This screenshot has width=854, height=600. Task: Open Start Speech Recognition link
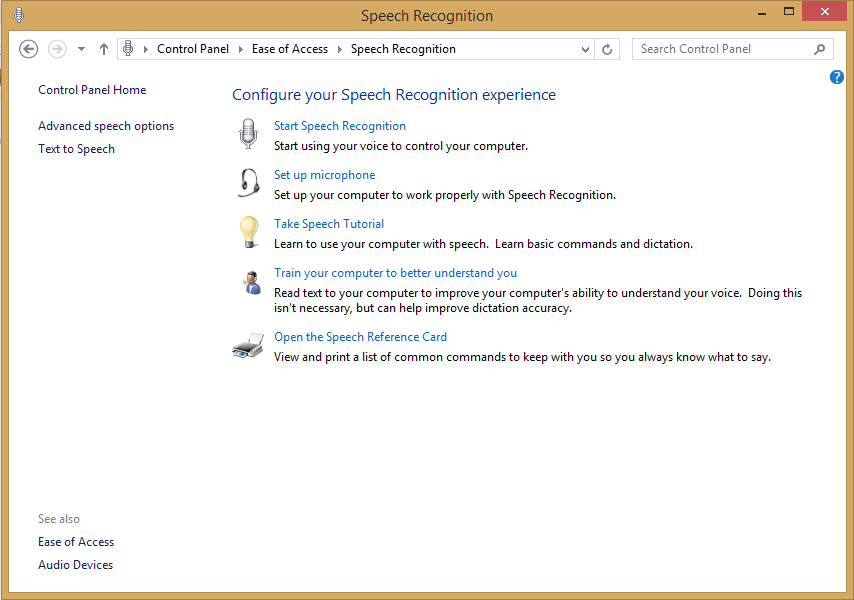tap(340, 126)
